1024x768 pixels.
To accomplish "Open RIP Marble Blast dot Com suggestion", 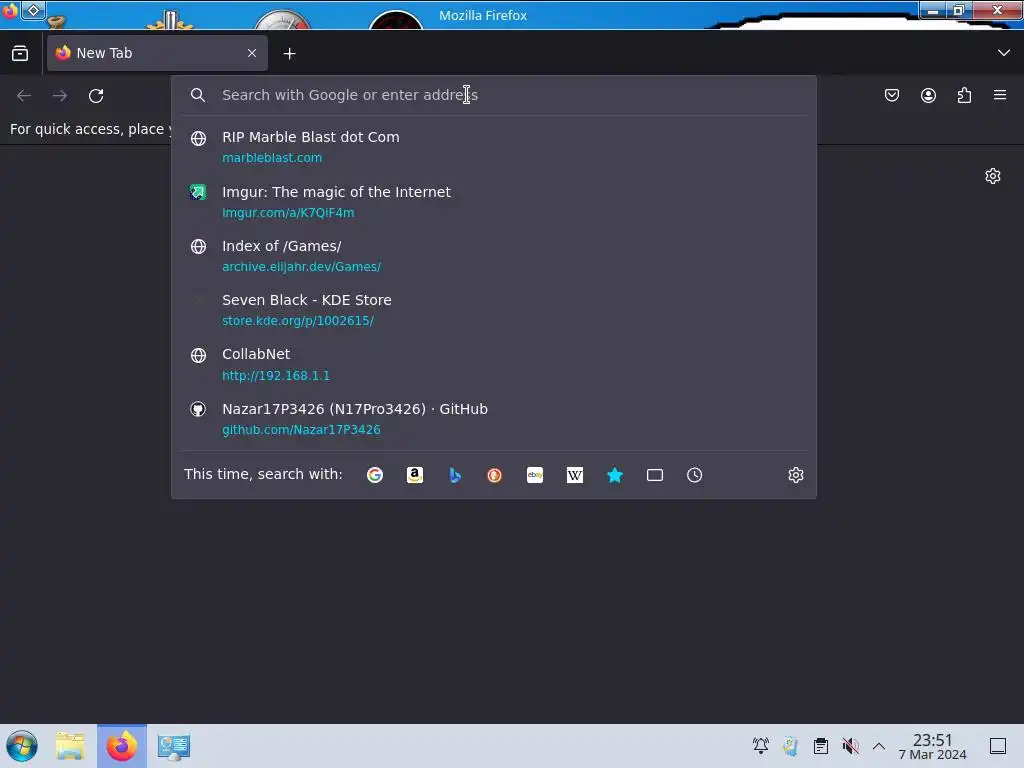I will click(494, 146).
